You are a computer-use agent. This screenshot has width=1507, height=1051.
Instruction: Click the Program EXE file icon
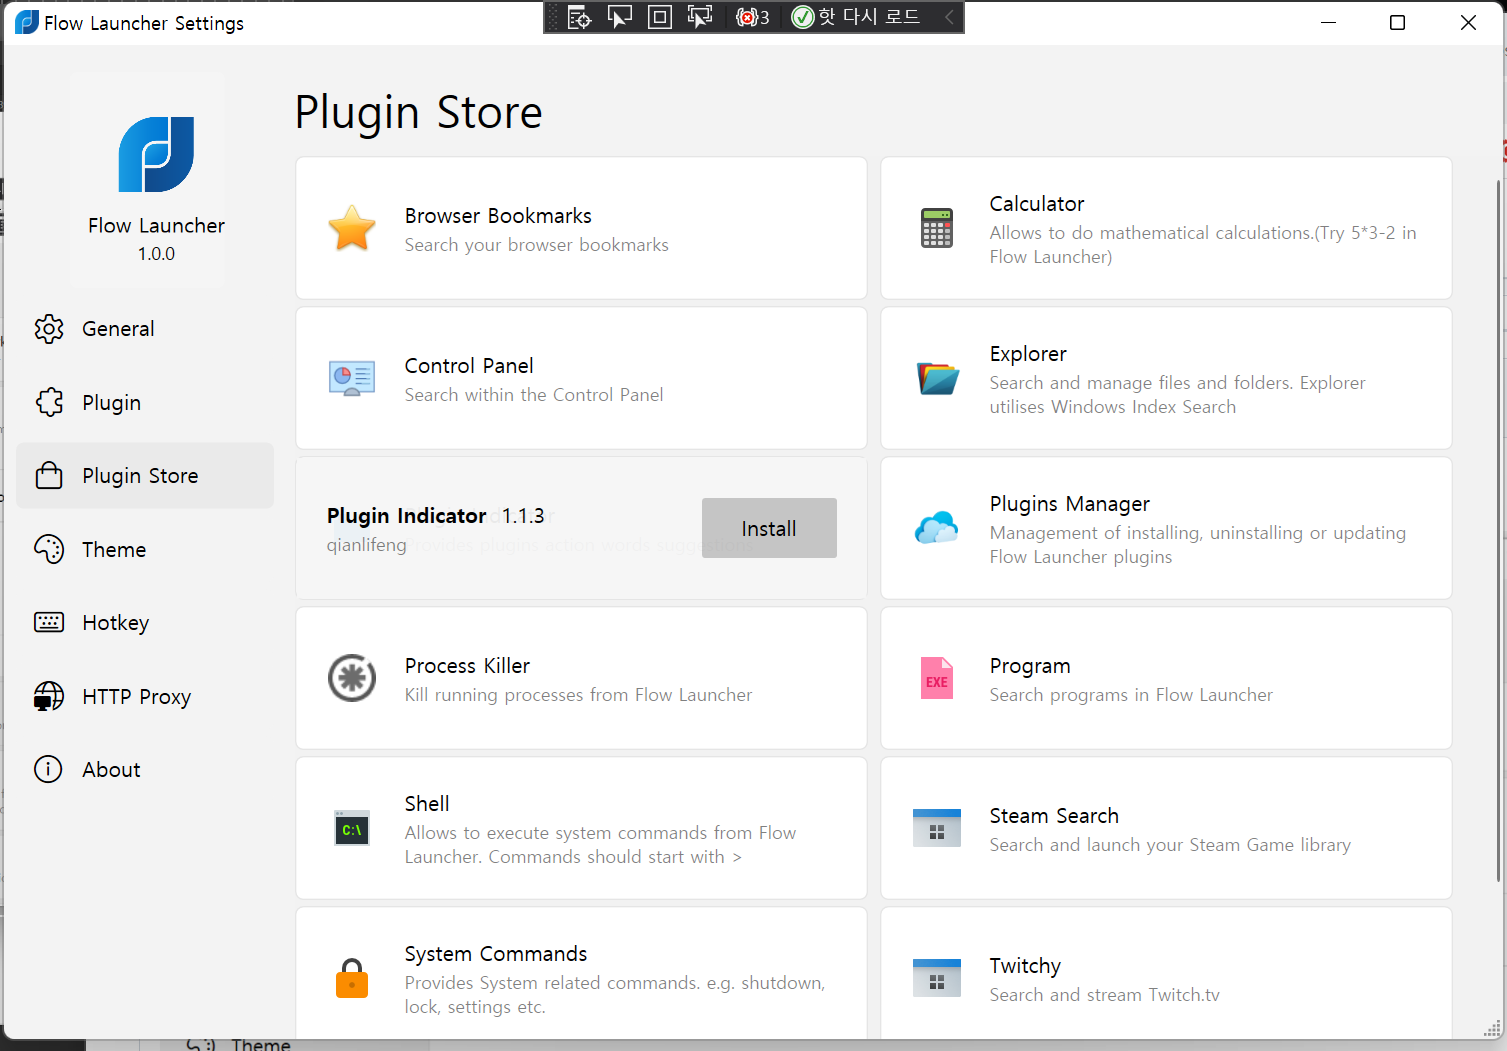[x=937, y=678]
